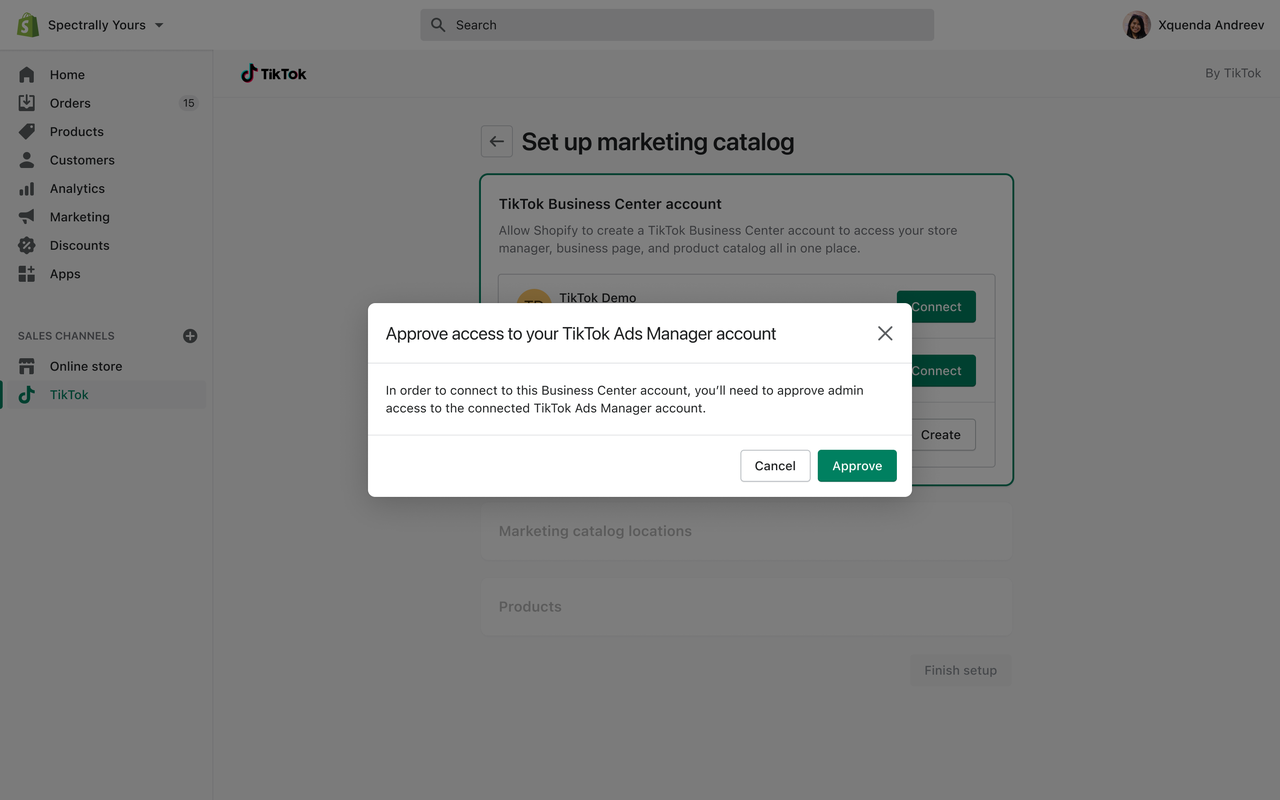Click the Shopify bag logo
The image size is (1280, 800).
[x=27, y=25]
